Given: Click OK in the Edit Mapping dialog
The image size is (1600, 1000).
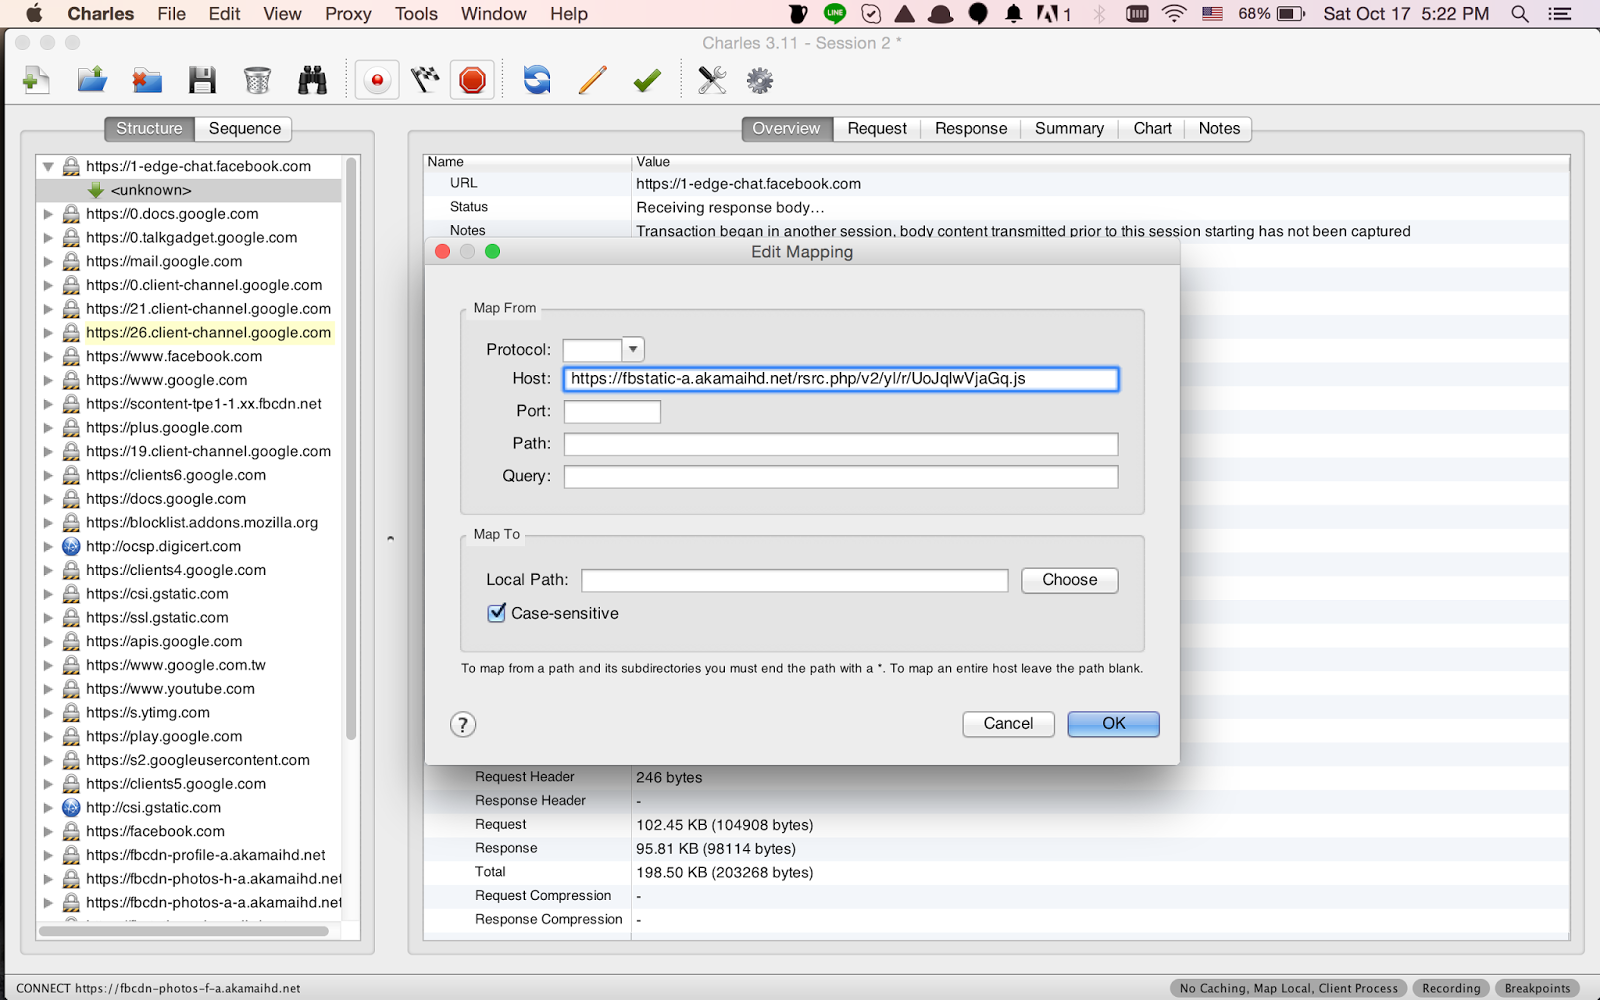Looking at the screenshot, I should point(1113,724).
